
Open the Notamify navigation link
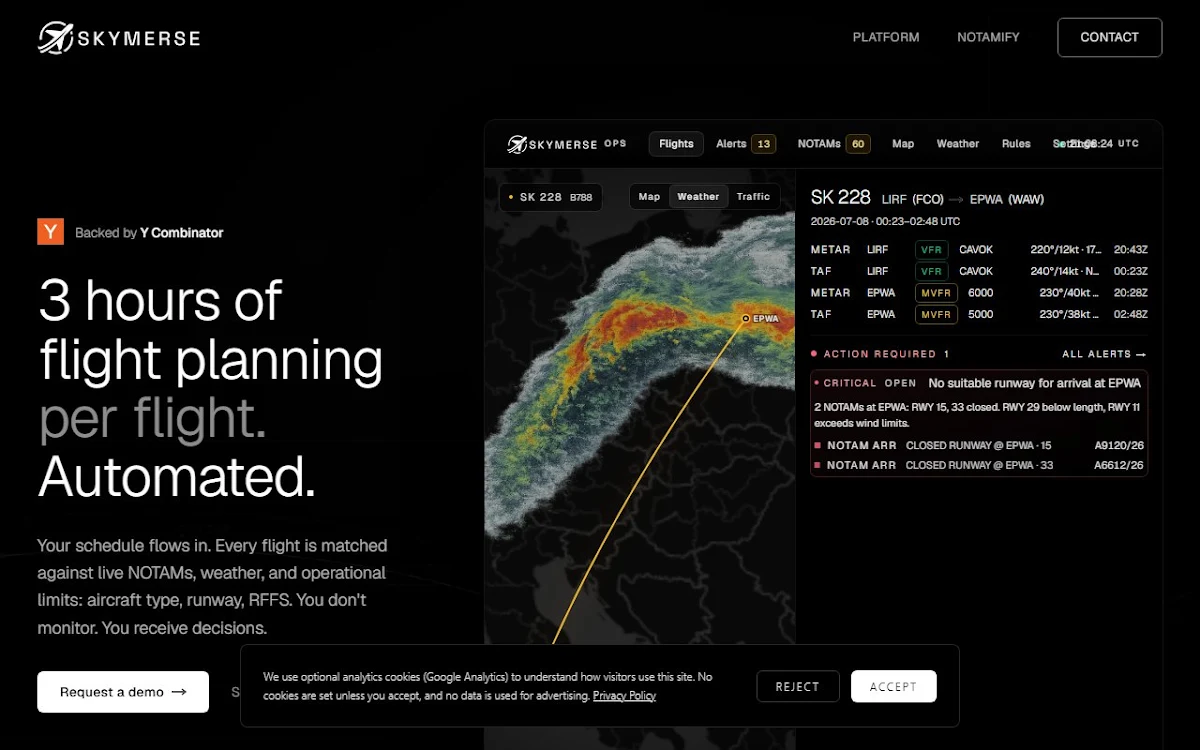pos(988,37)
